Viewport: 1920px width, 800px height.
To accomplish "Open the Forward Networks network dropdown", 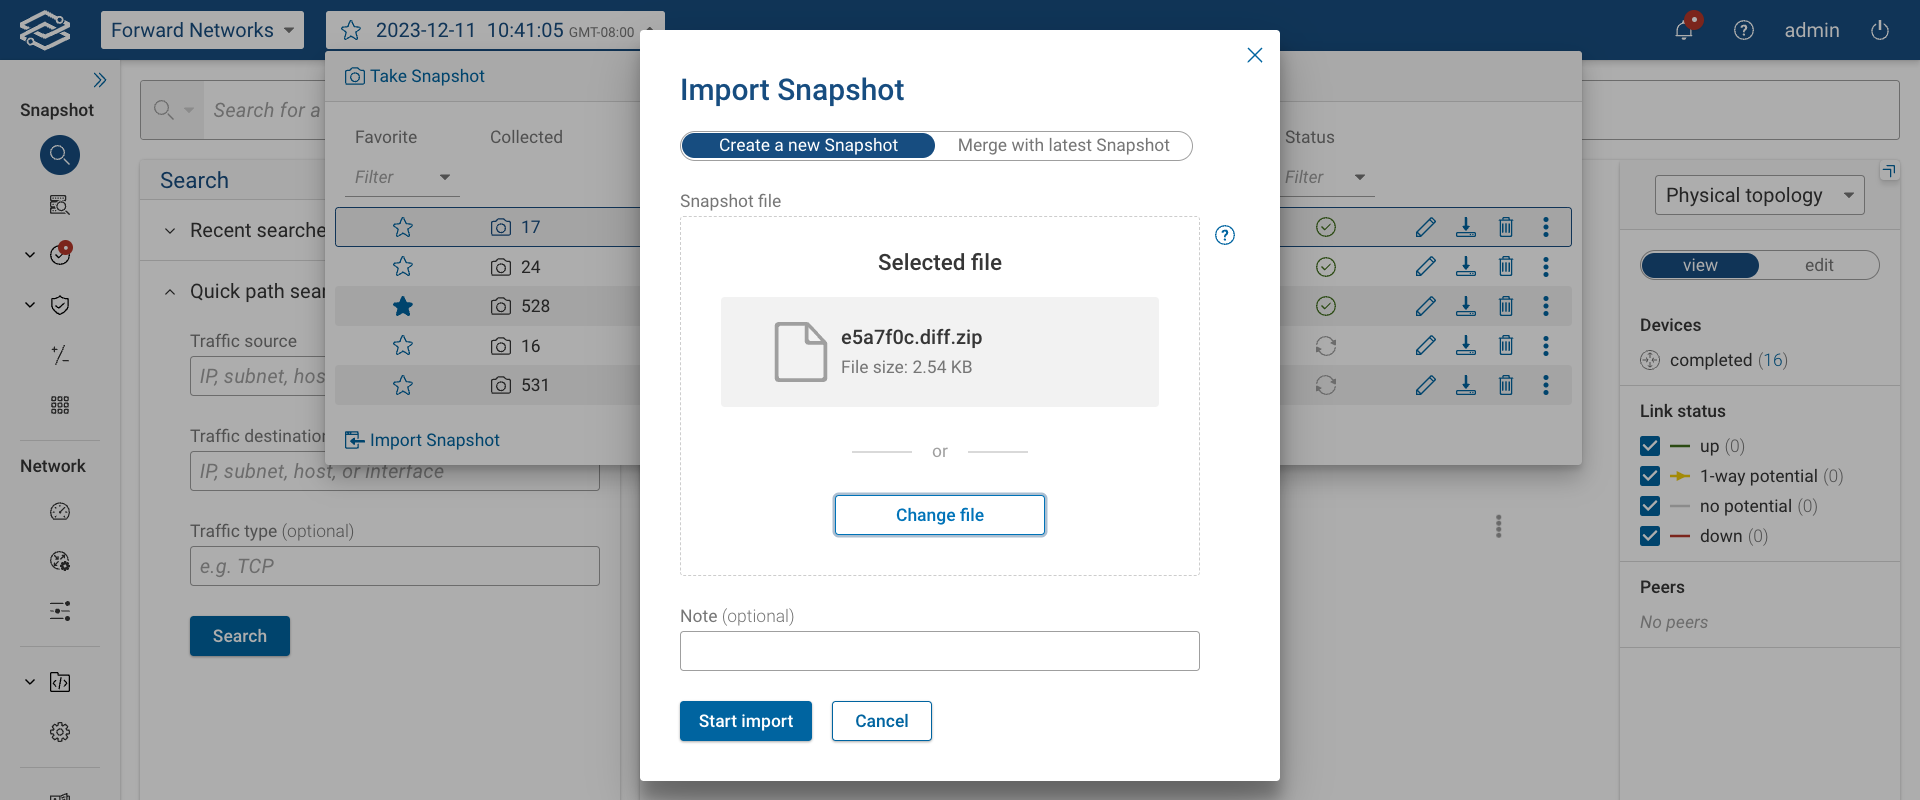I will [x=203, y=30].
